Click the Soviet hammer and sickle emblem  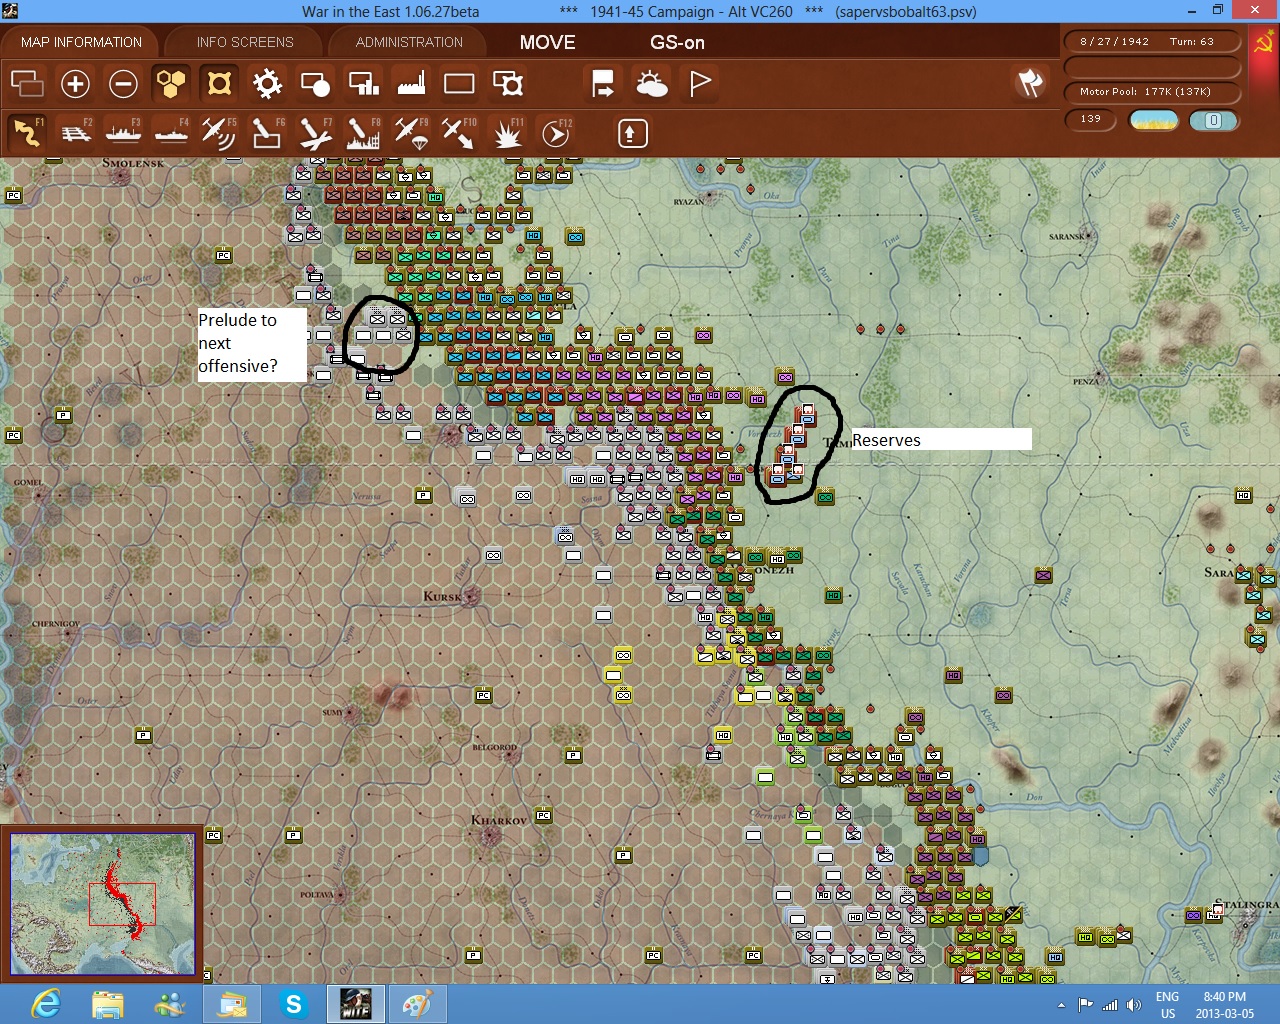click(1263, 43)
